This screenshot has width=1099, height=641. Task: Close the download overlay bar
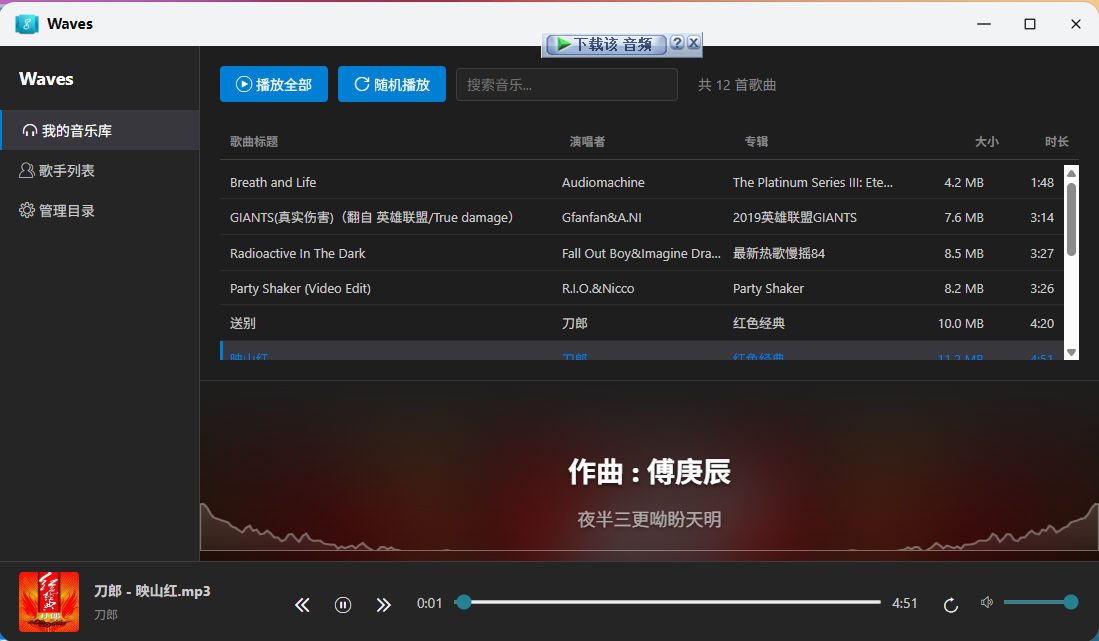(x=693, y=43)
